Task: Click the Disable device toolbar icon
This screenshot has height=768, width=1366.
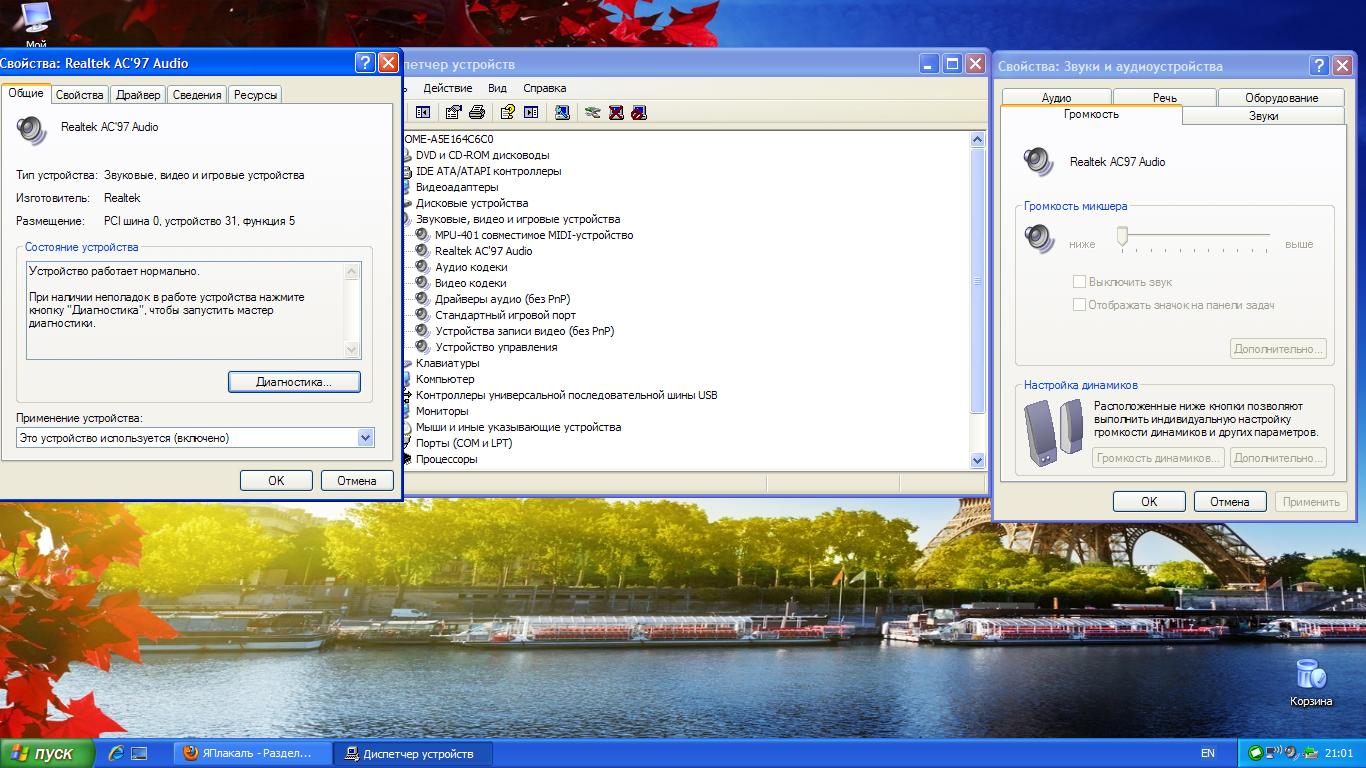Action: coord(639,112)
